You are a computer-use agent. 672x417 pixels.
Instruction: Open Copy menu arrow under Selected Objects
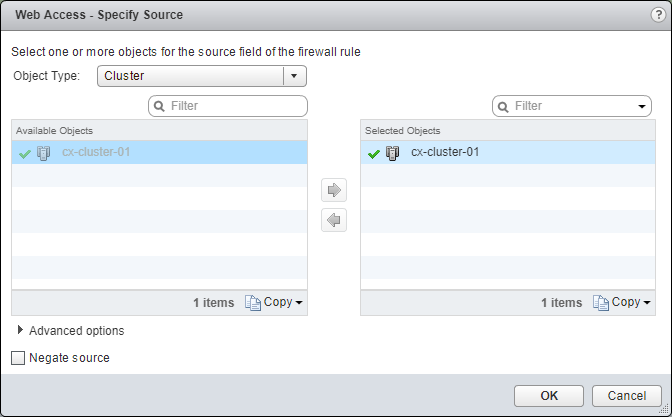point(647,302)
